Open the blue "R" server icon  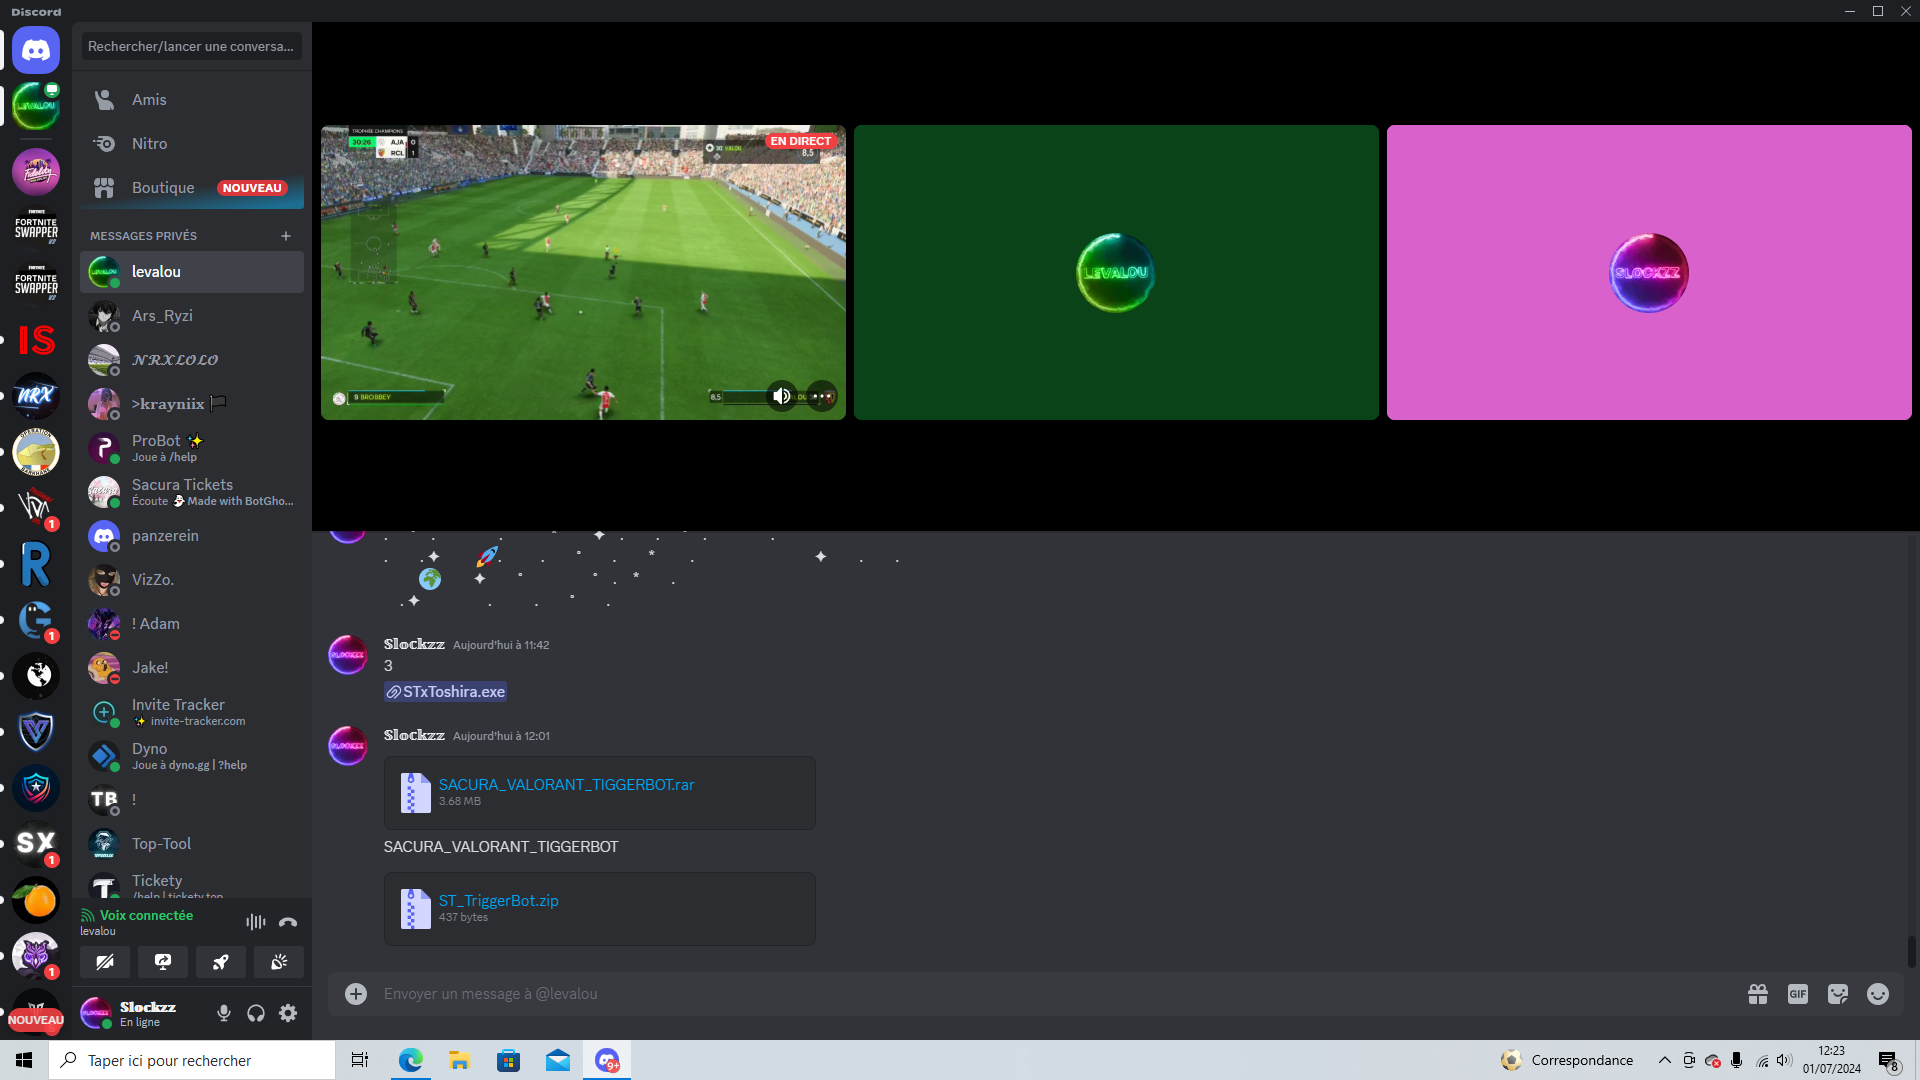[x=36, y=564]
